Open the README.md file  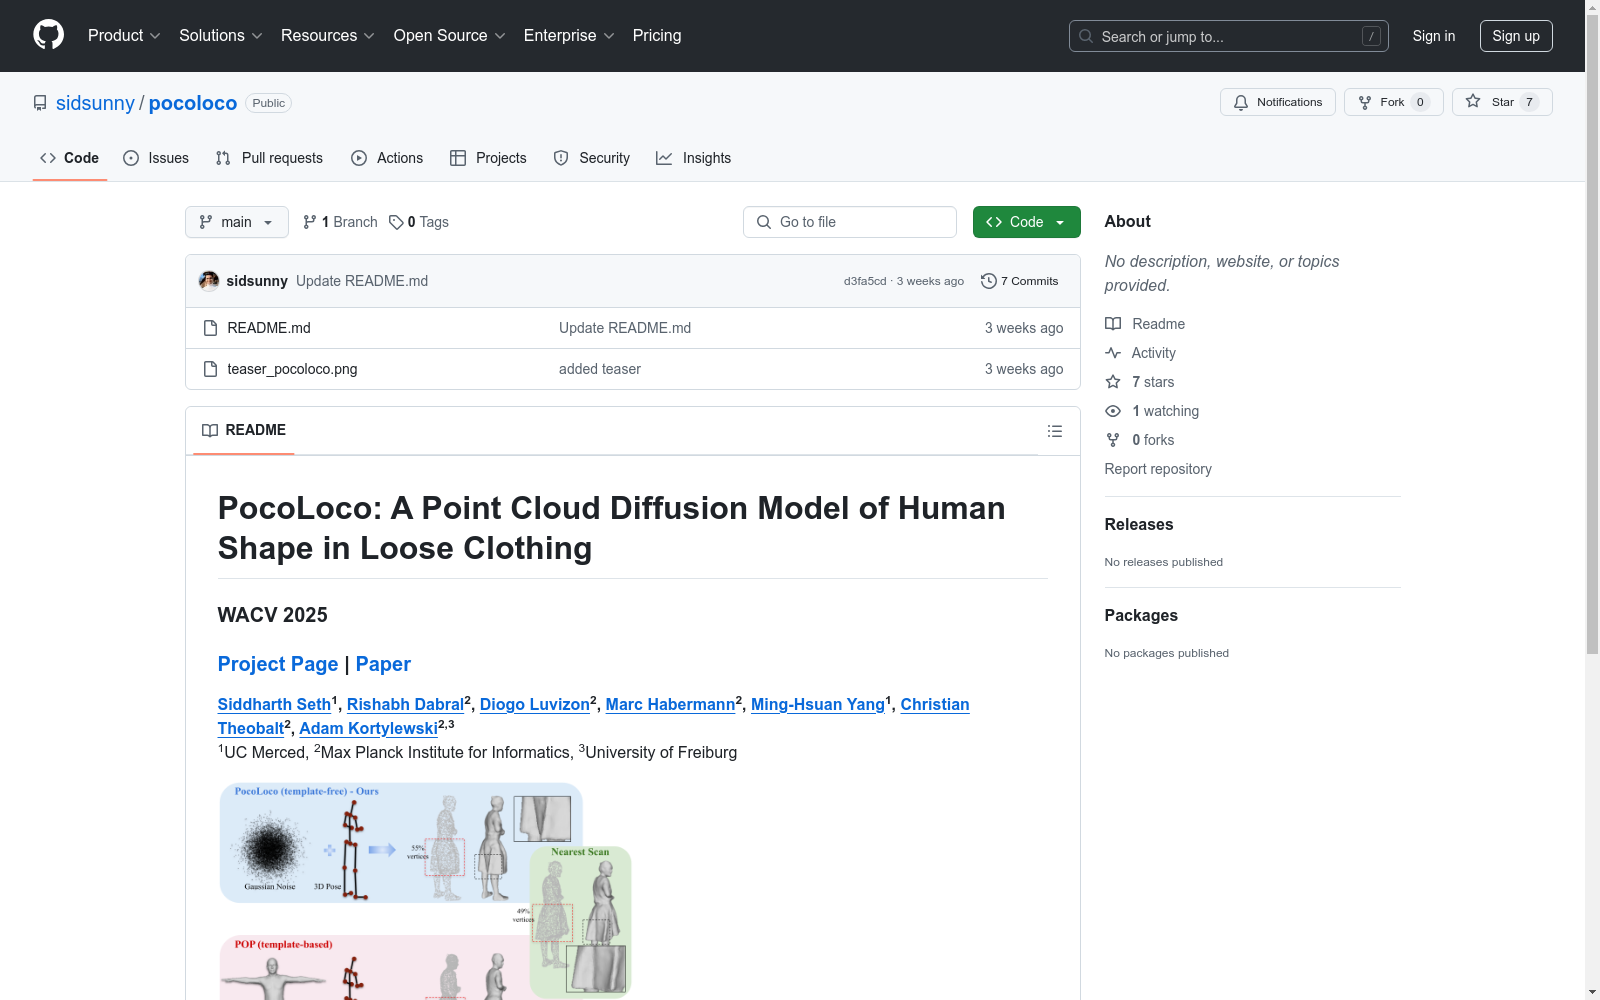269,328
